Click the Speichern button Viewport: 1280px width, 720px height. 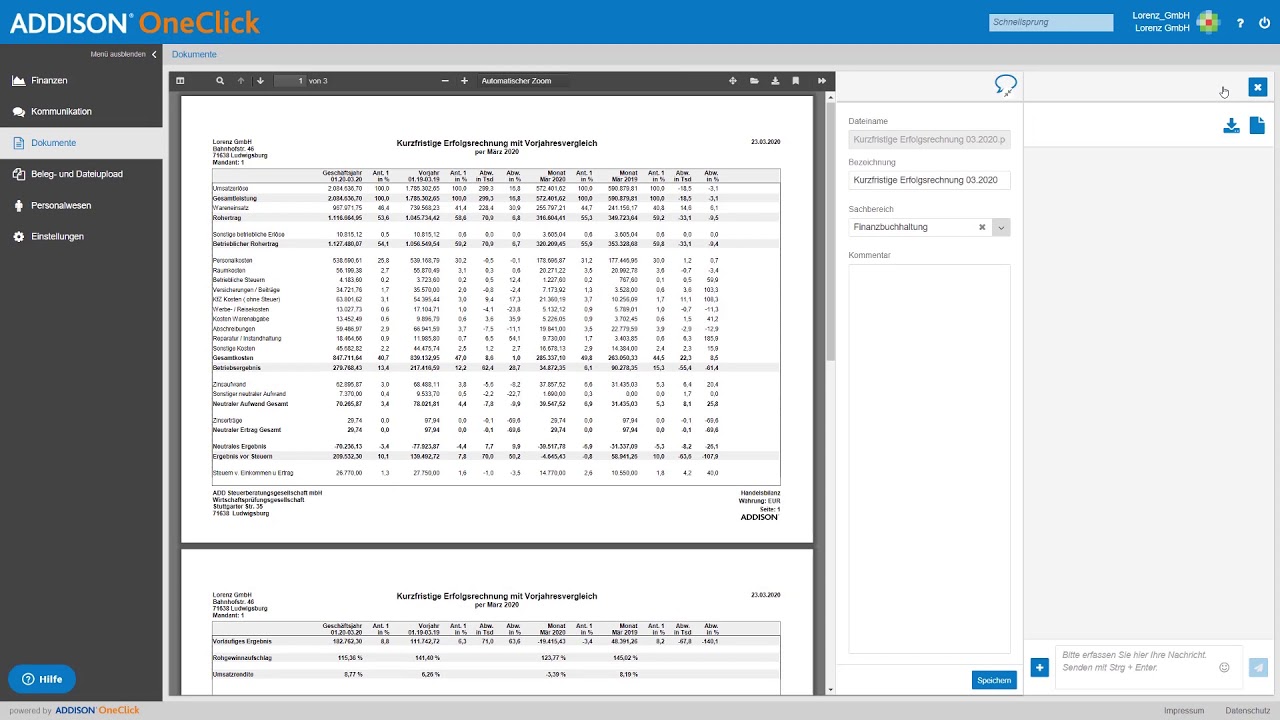coord(994,680)
